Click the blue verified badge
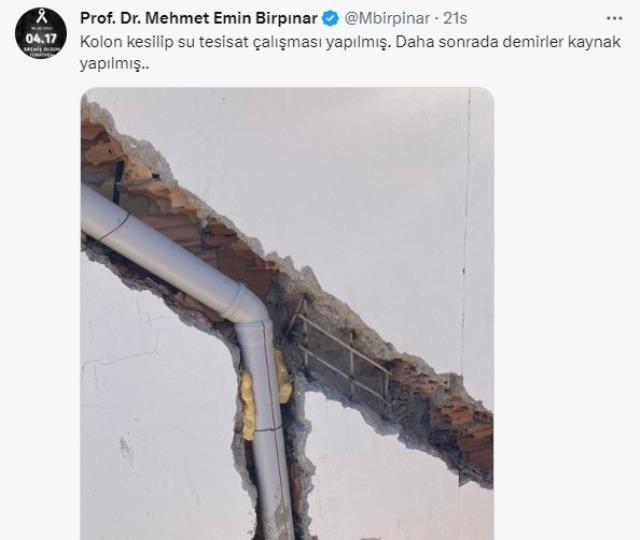Image resolution: width=640 pixels, height=540 pixels. pos(331,18)
